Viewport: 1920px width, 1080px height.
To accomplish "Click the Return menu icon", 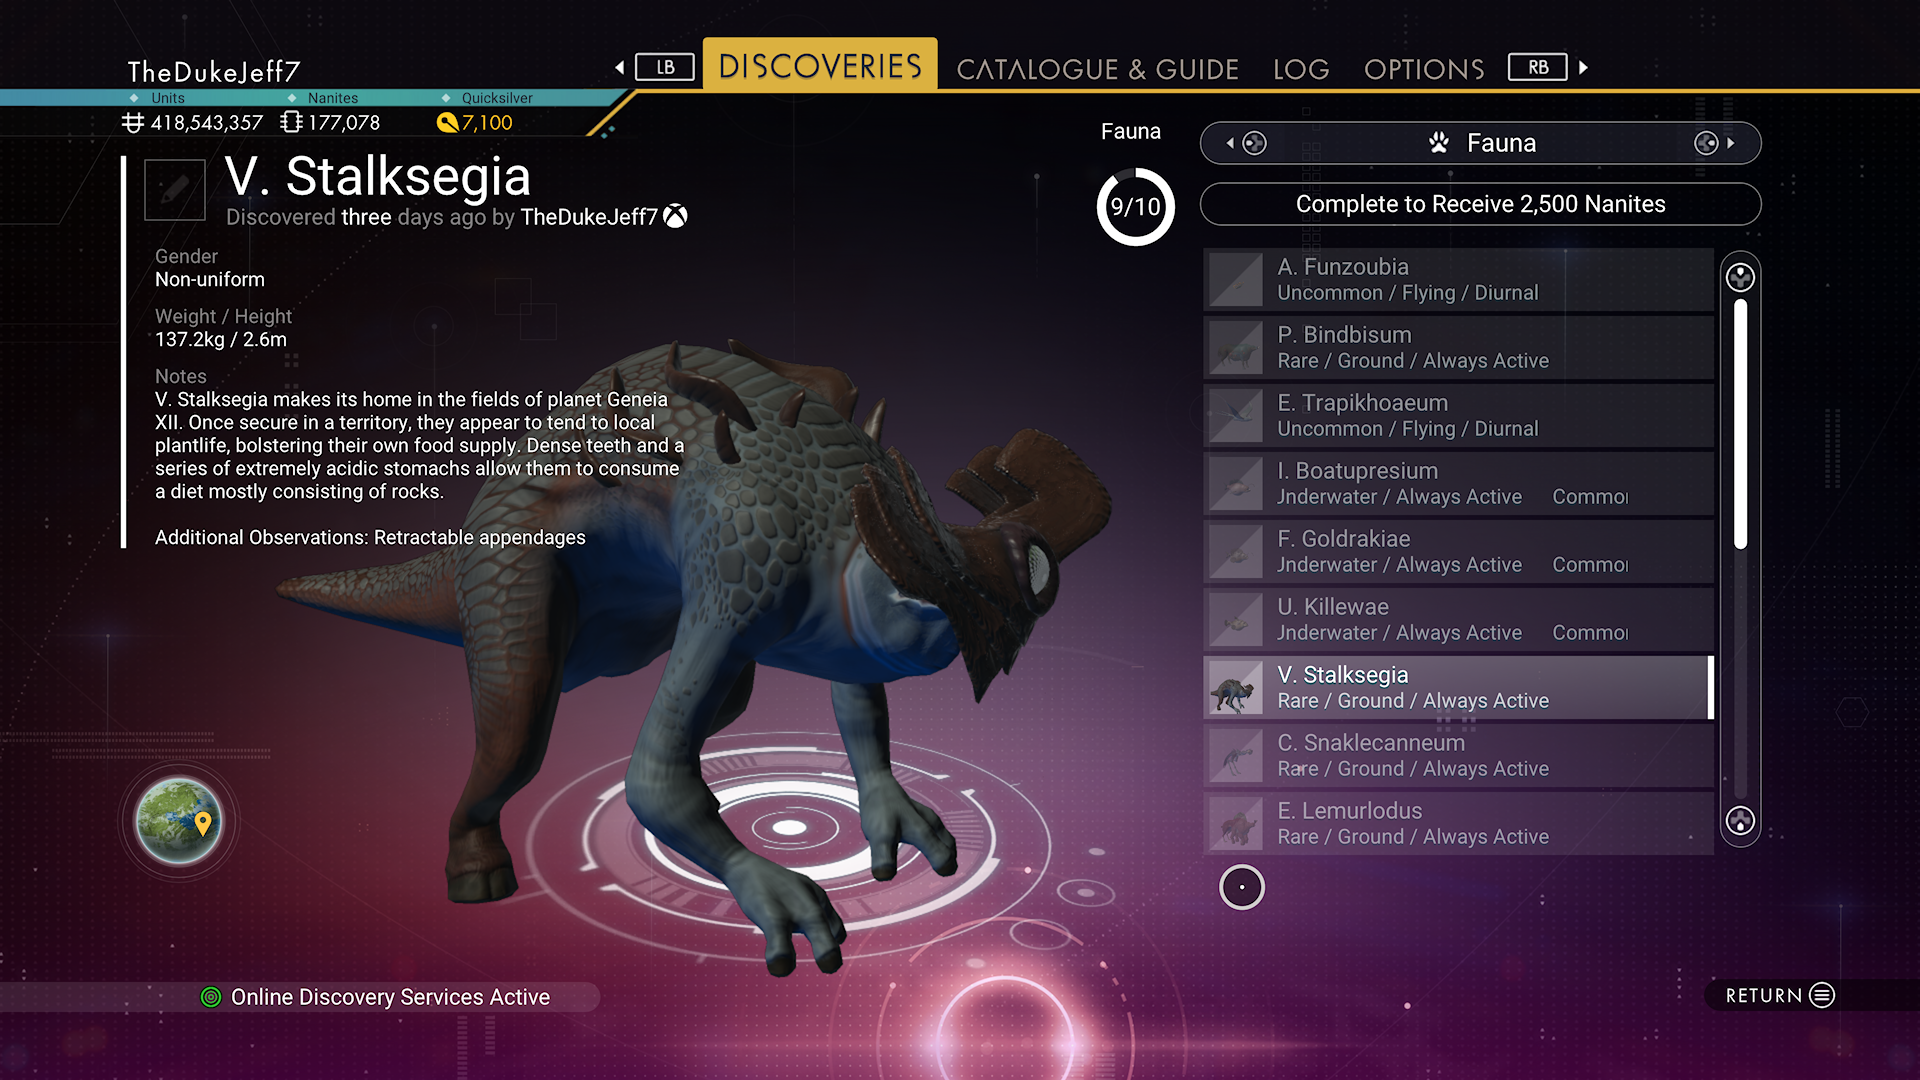I will click(x=1822, y=995).
